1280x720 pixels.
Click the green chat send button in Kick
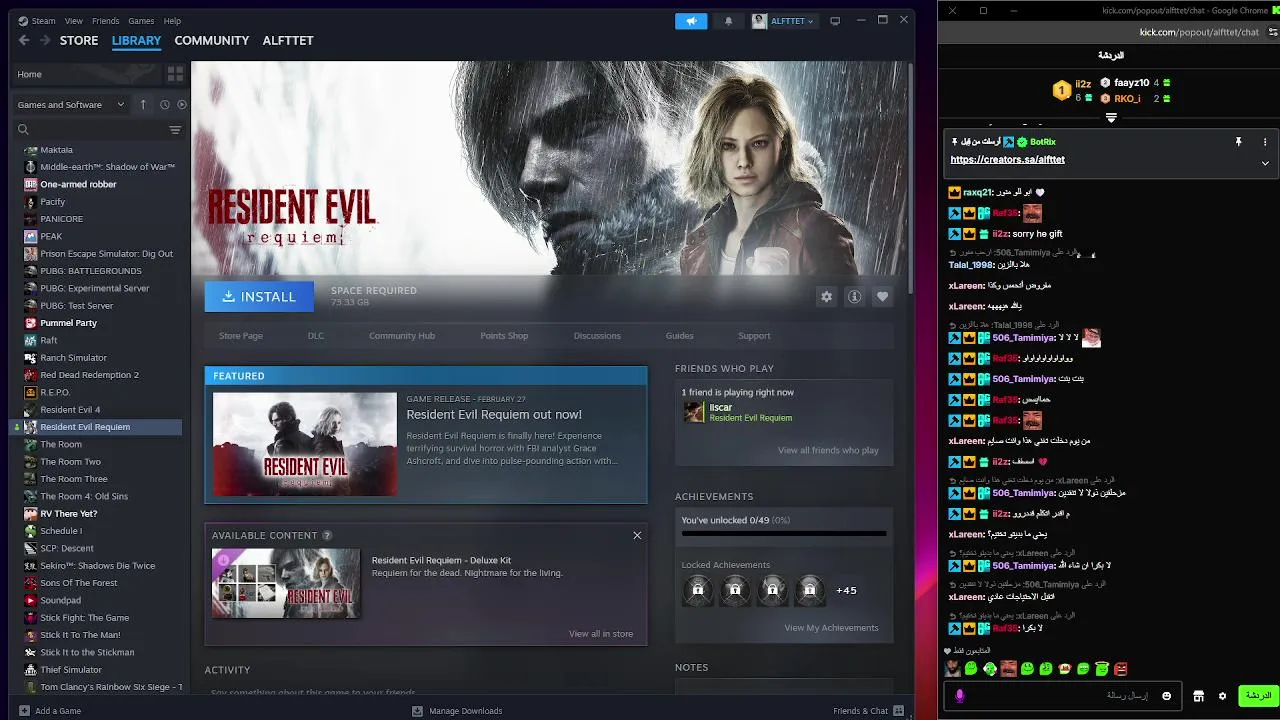[1258, 696]
